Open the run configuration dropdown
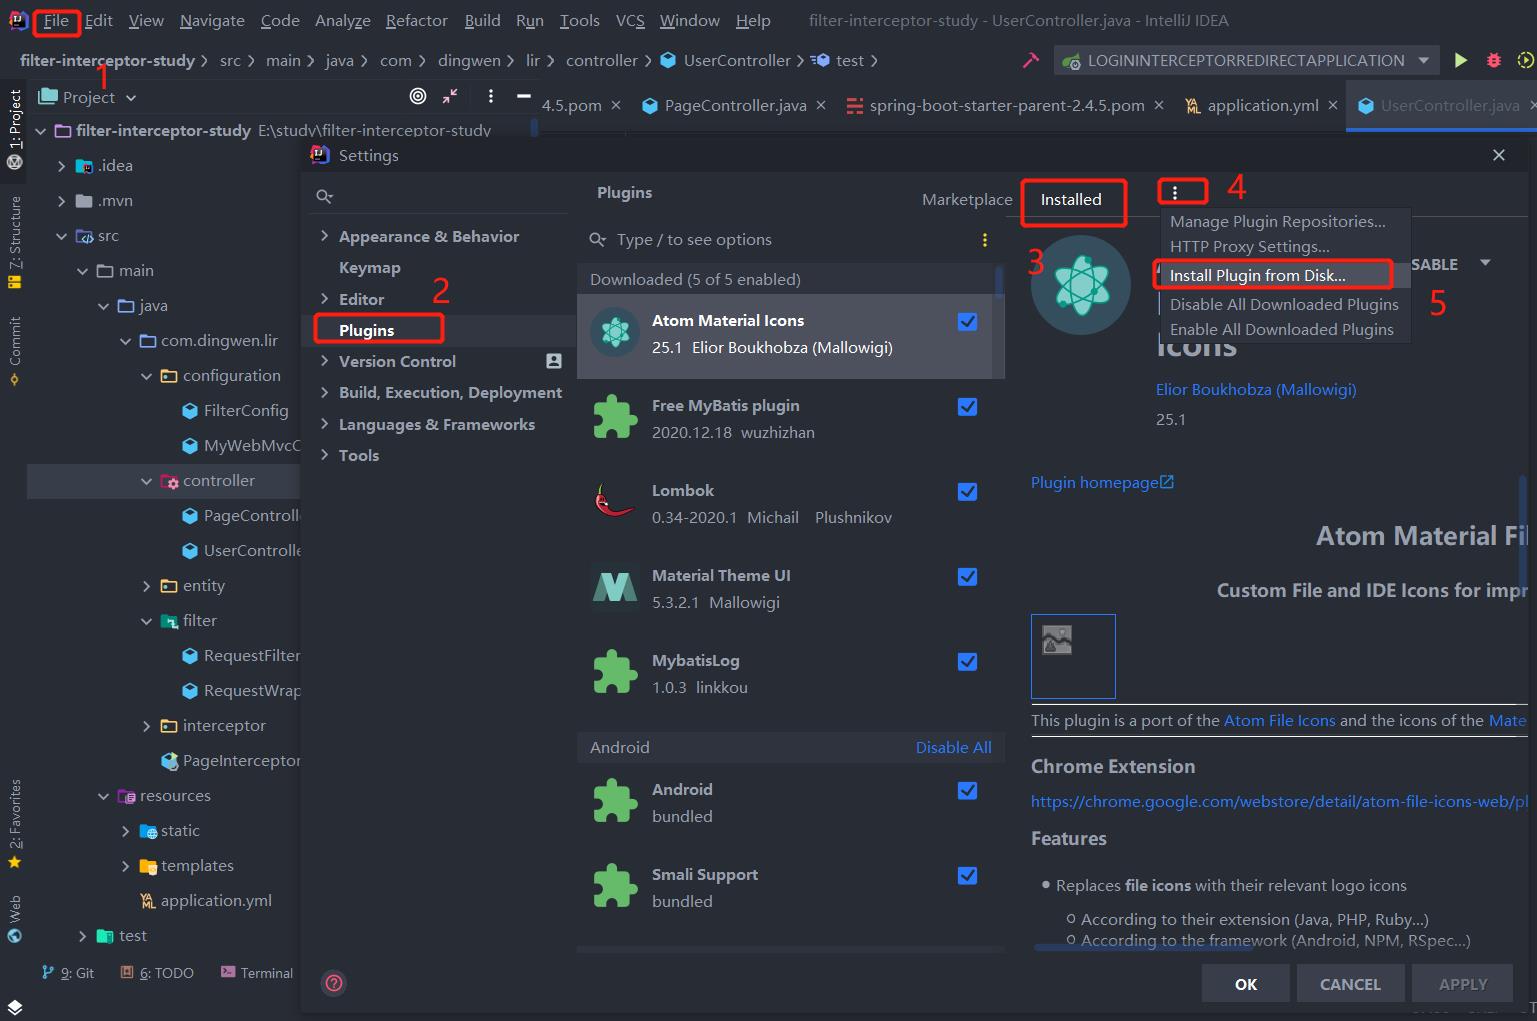Image resolution: width=1537 pixels, height=1021 pixels. pos(1247,60)
